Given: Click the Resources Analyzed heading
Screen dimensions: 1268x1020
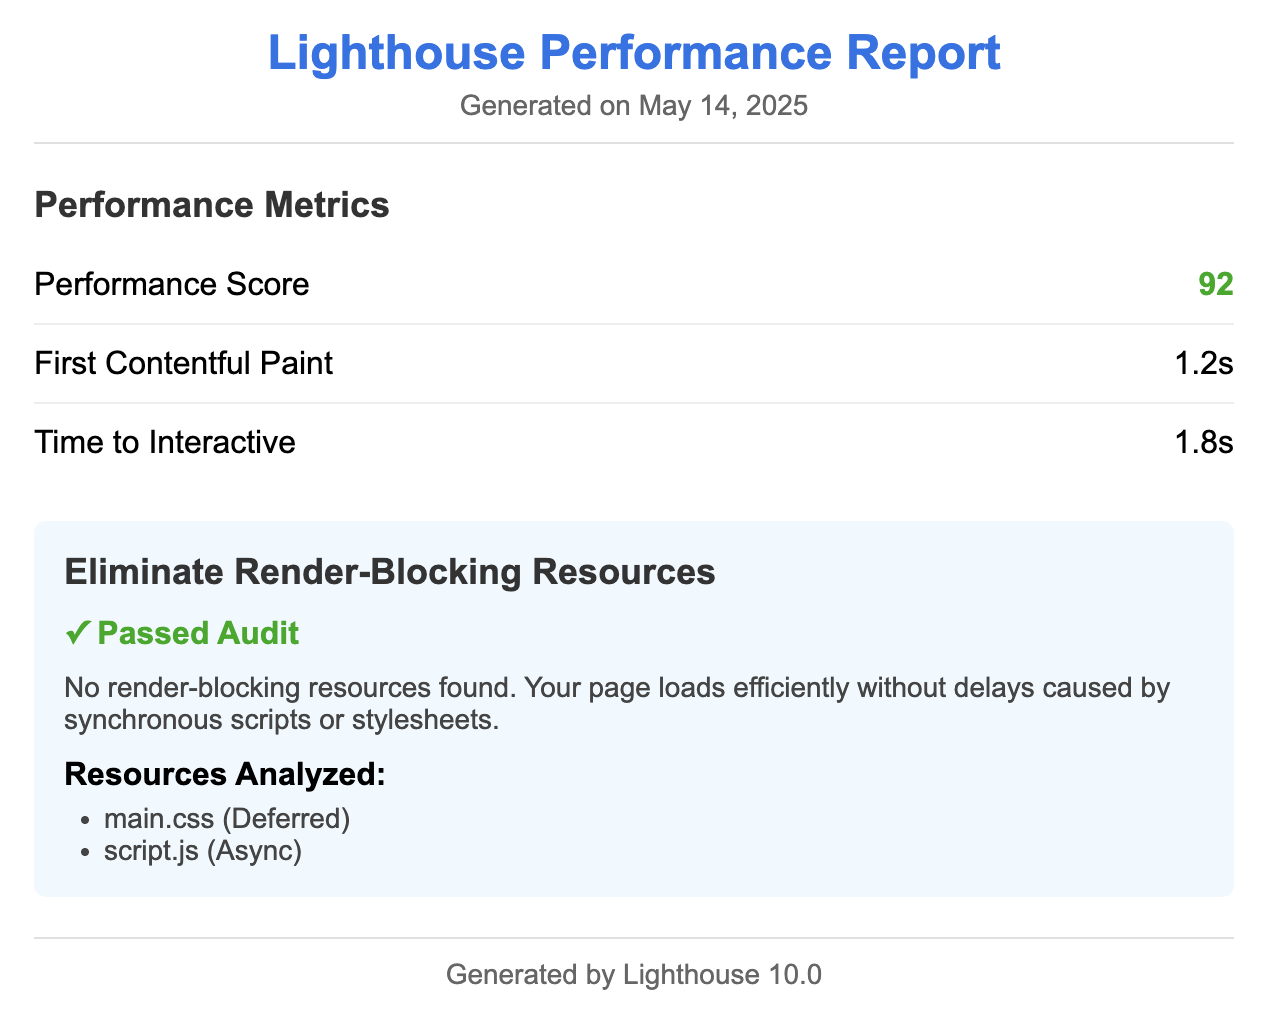Looking at the screenshot, I should [225, 775].
